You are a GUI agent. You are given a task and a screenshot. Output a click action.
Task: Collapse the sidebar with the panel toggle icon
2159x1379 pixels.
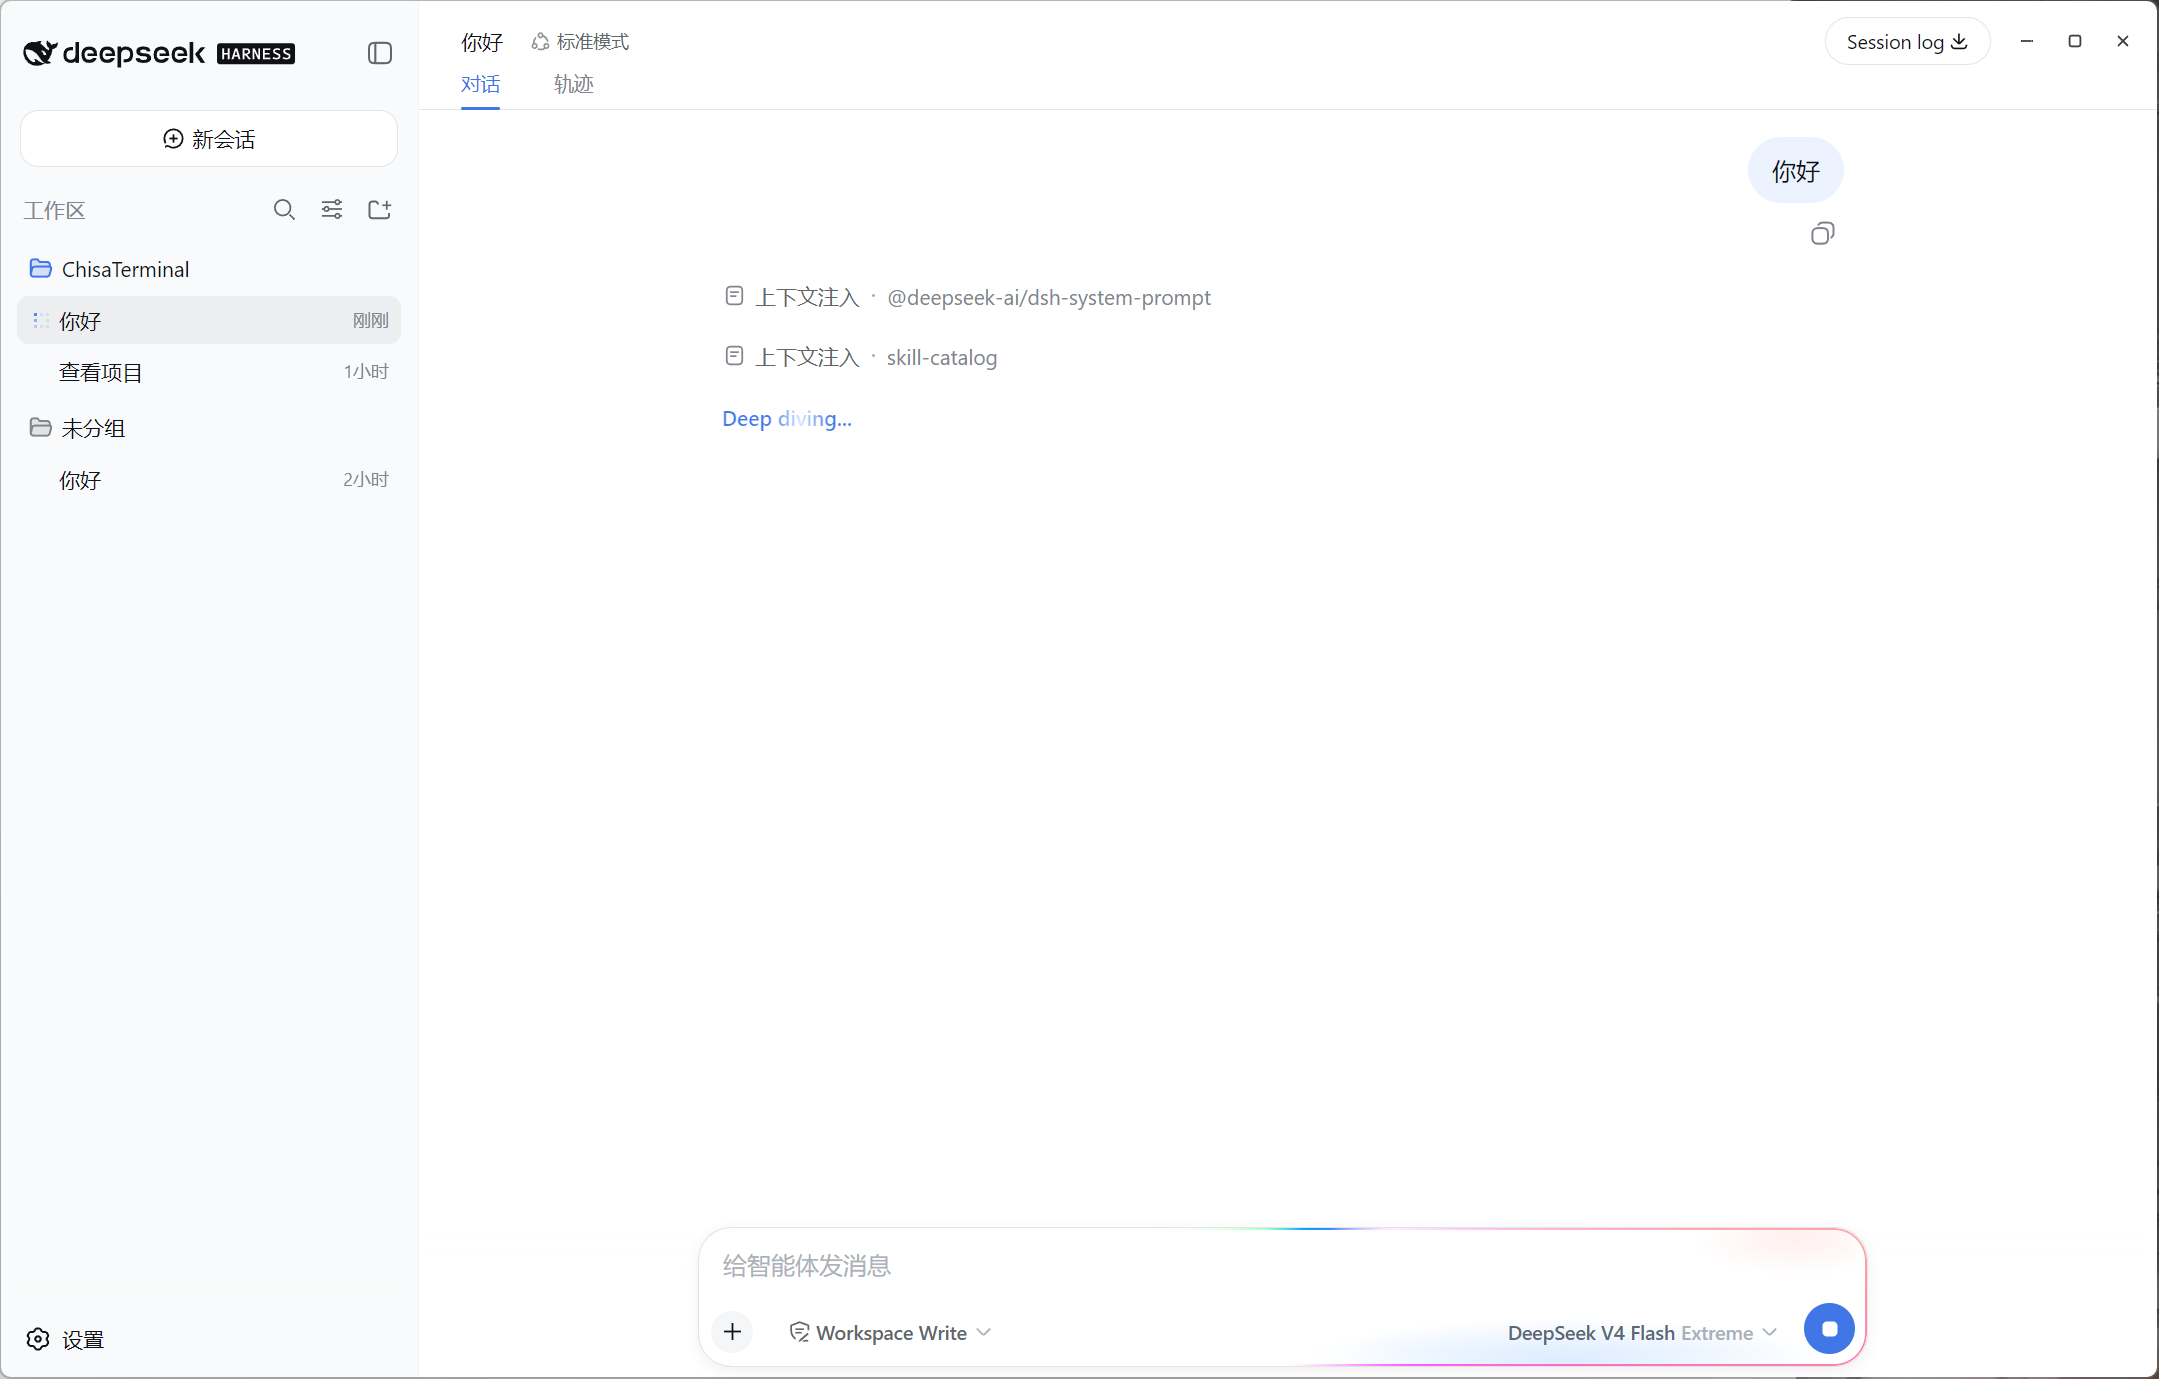click(x=380, y=53)
